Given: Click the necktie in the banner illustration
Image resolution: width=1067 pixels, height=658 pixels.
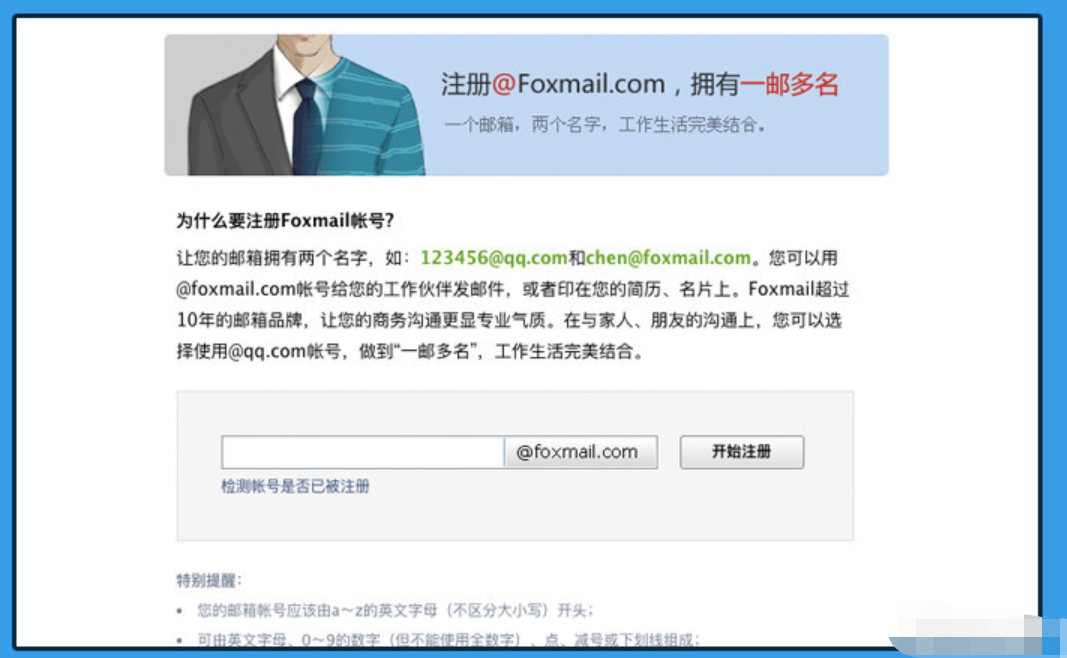Looking at the screenshot, I should [x=308, y=129].
